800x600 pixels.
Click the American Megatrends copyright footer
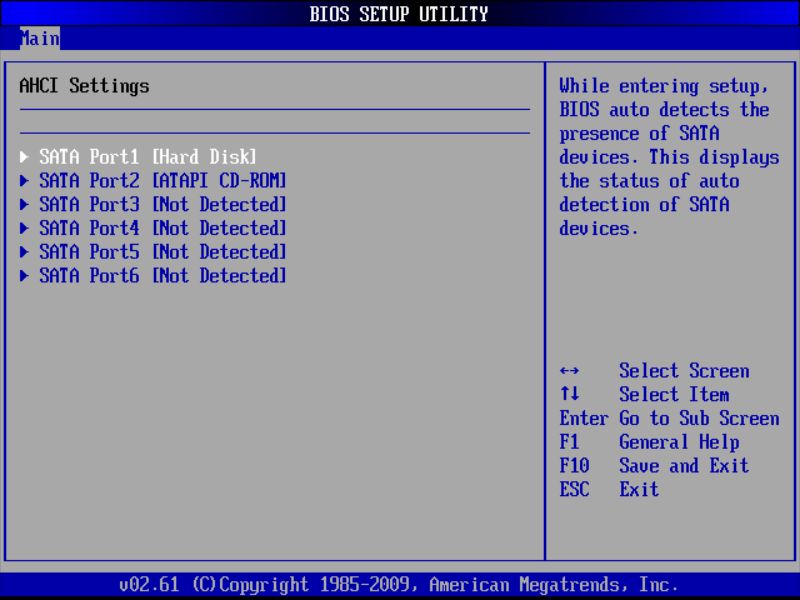point(399,585)
